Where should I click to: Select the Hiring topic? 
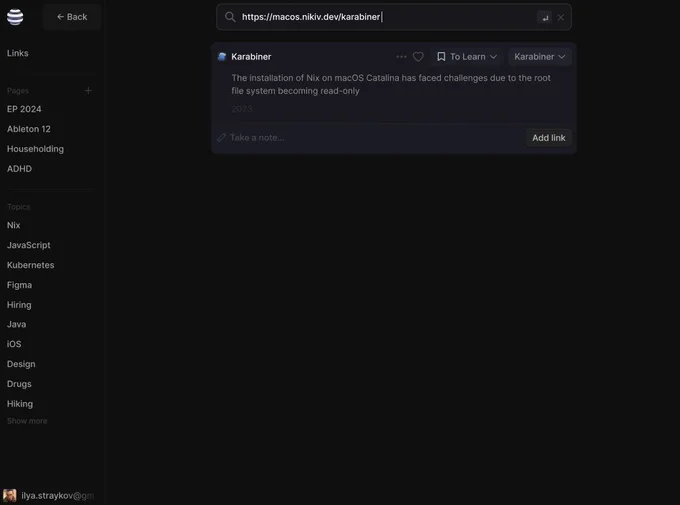pos(19,305)
